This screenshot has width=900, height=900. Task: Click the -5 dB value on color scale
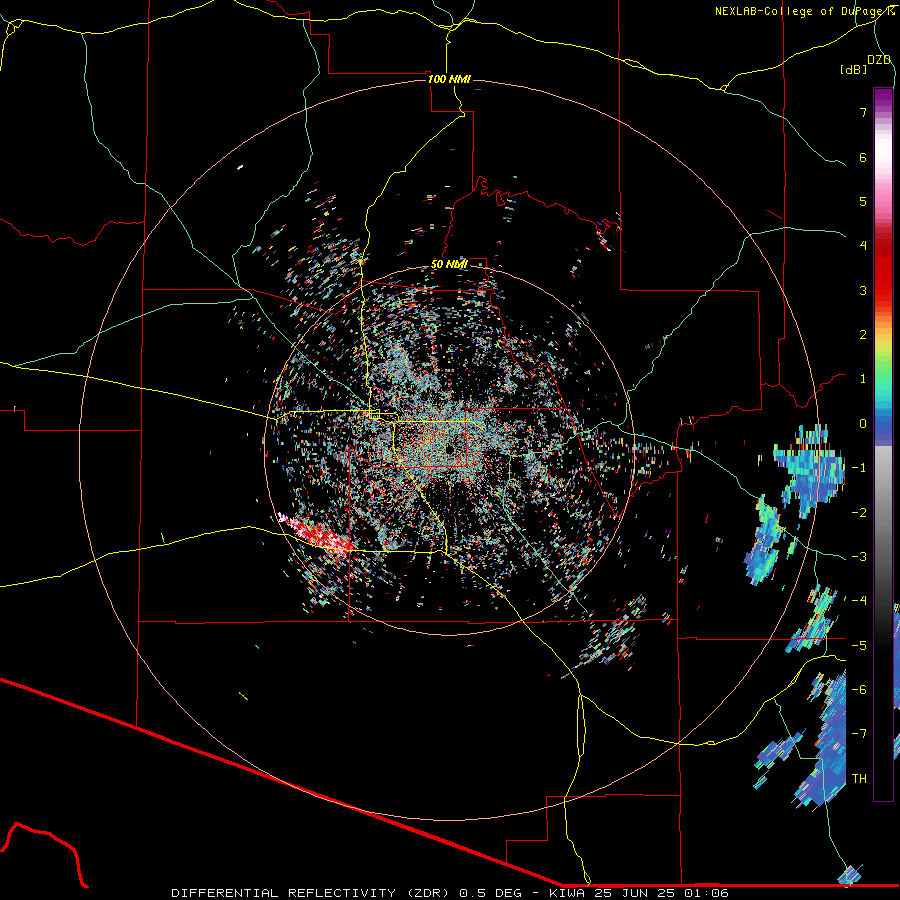[859, 646]
